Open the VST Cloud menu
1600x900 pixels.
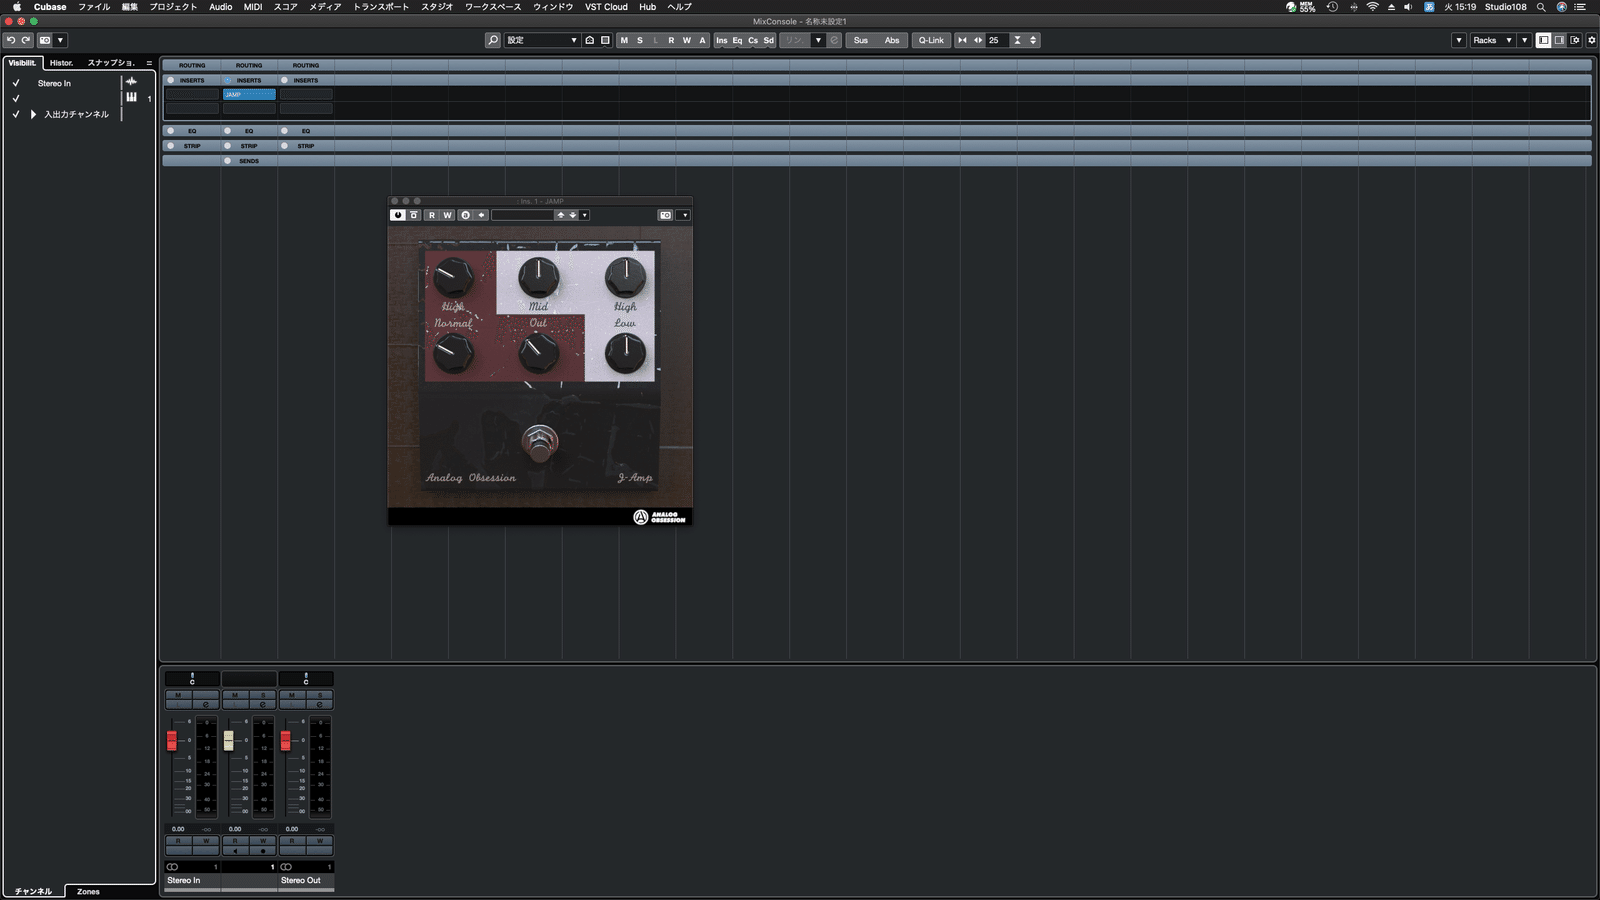pyautogui.click(x=606, y=7)
